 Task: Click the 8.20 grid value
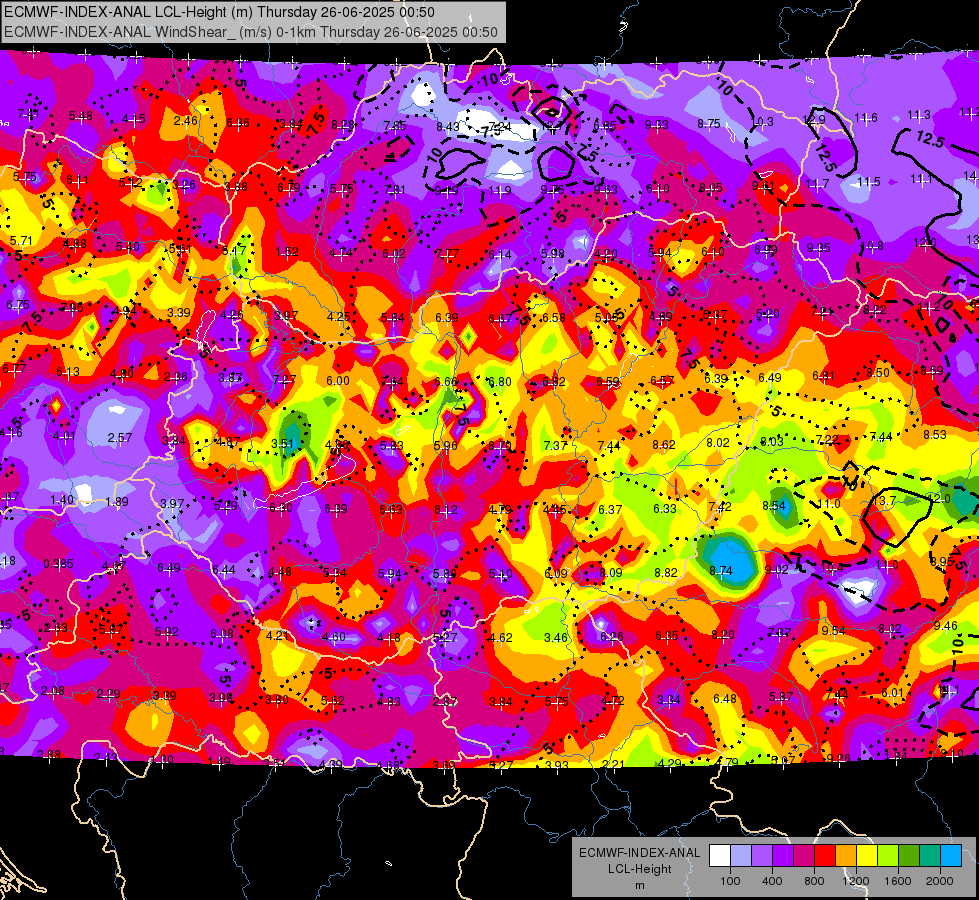click(x=723, y=635)
